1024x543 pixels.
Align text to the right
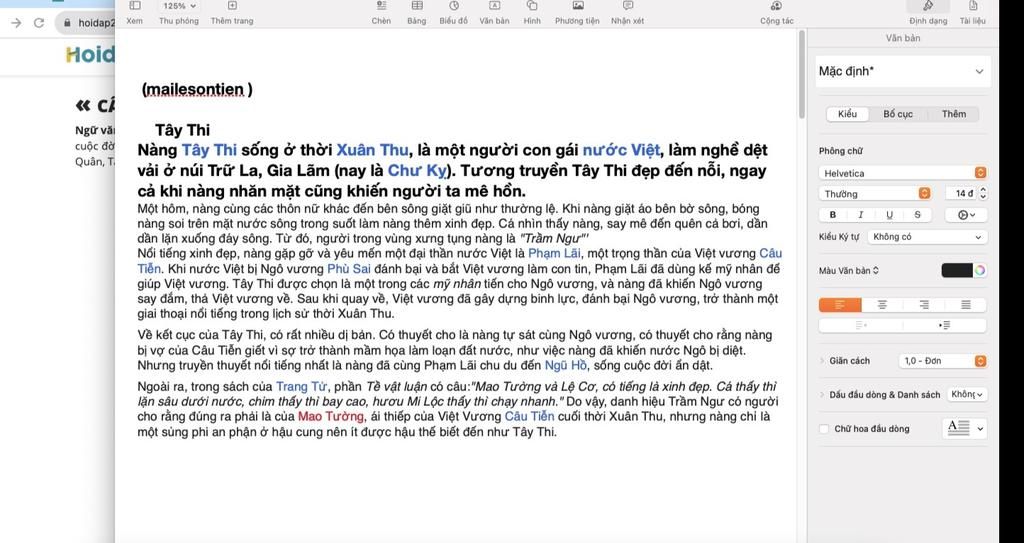point(924,304)
